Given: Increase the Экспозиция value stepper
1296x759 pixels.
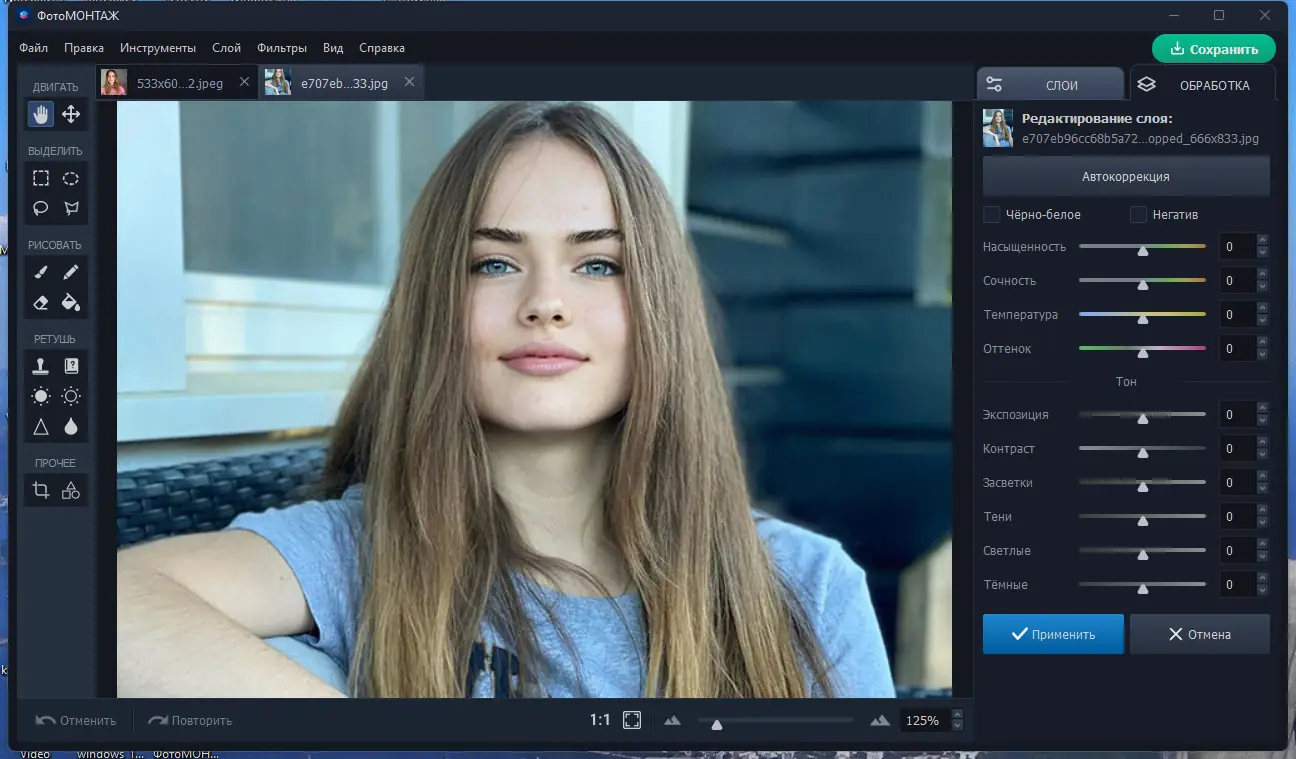Looking at the screenshot, I should coord(1262,408).
